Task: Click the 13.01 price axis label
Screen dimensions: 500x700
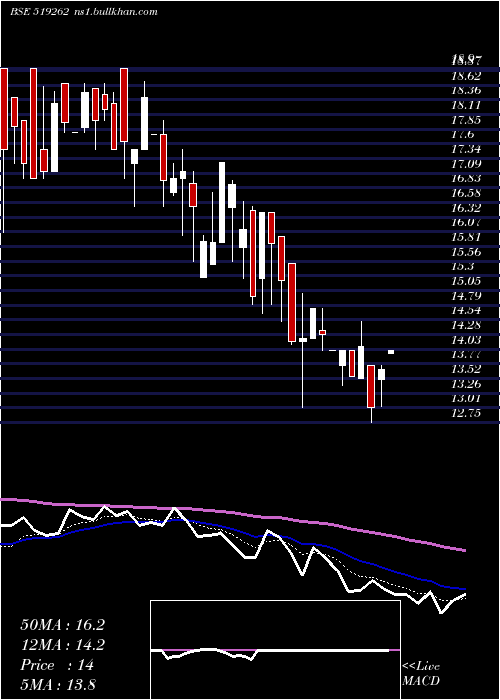Action: point(466,399)
